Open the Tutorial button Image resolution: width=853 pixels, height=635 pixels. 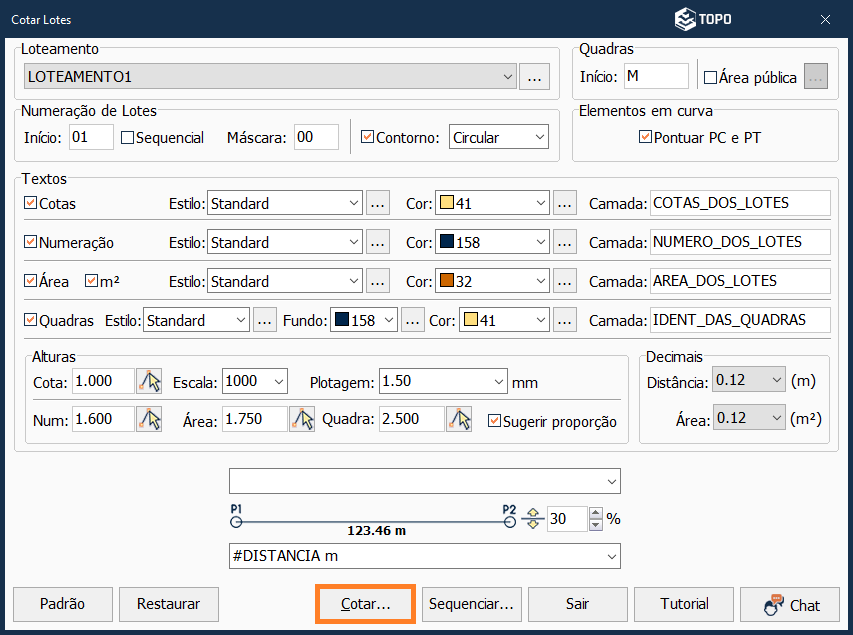684,604
